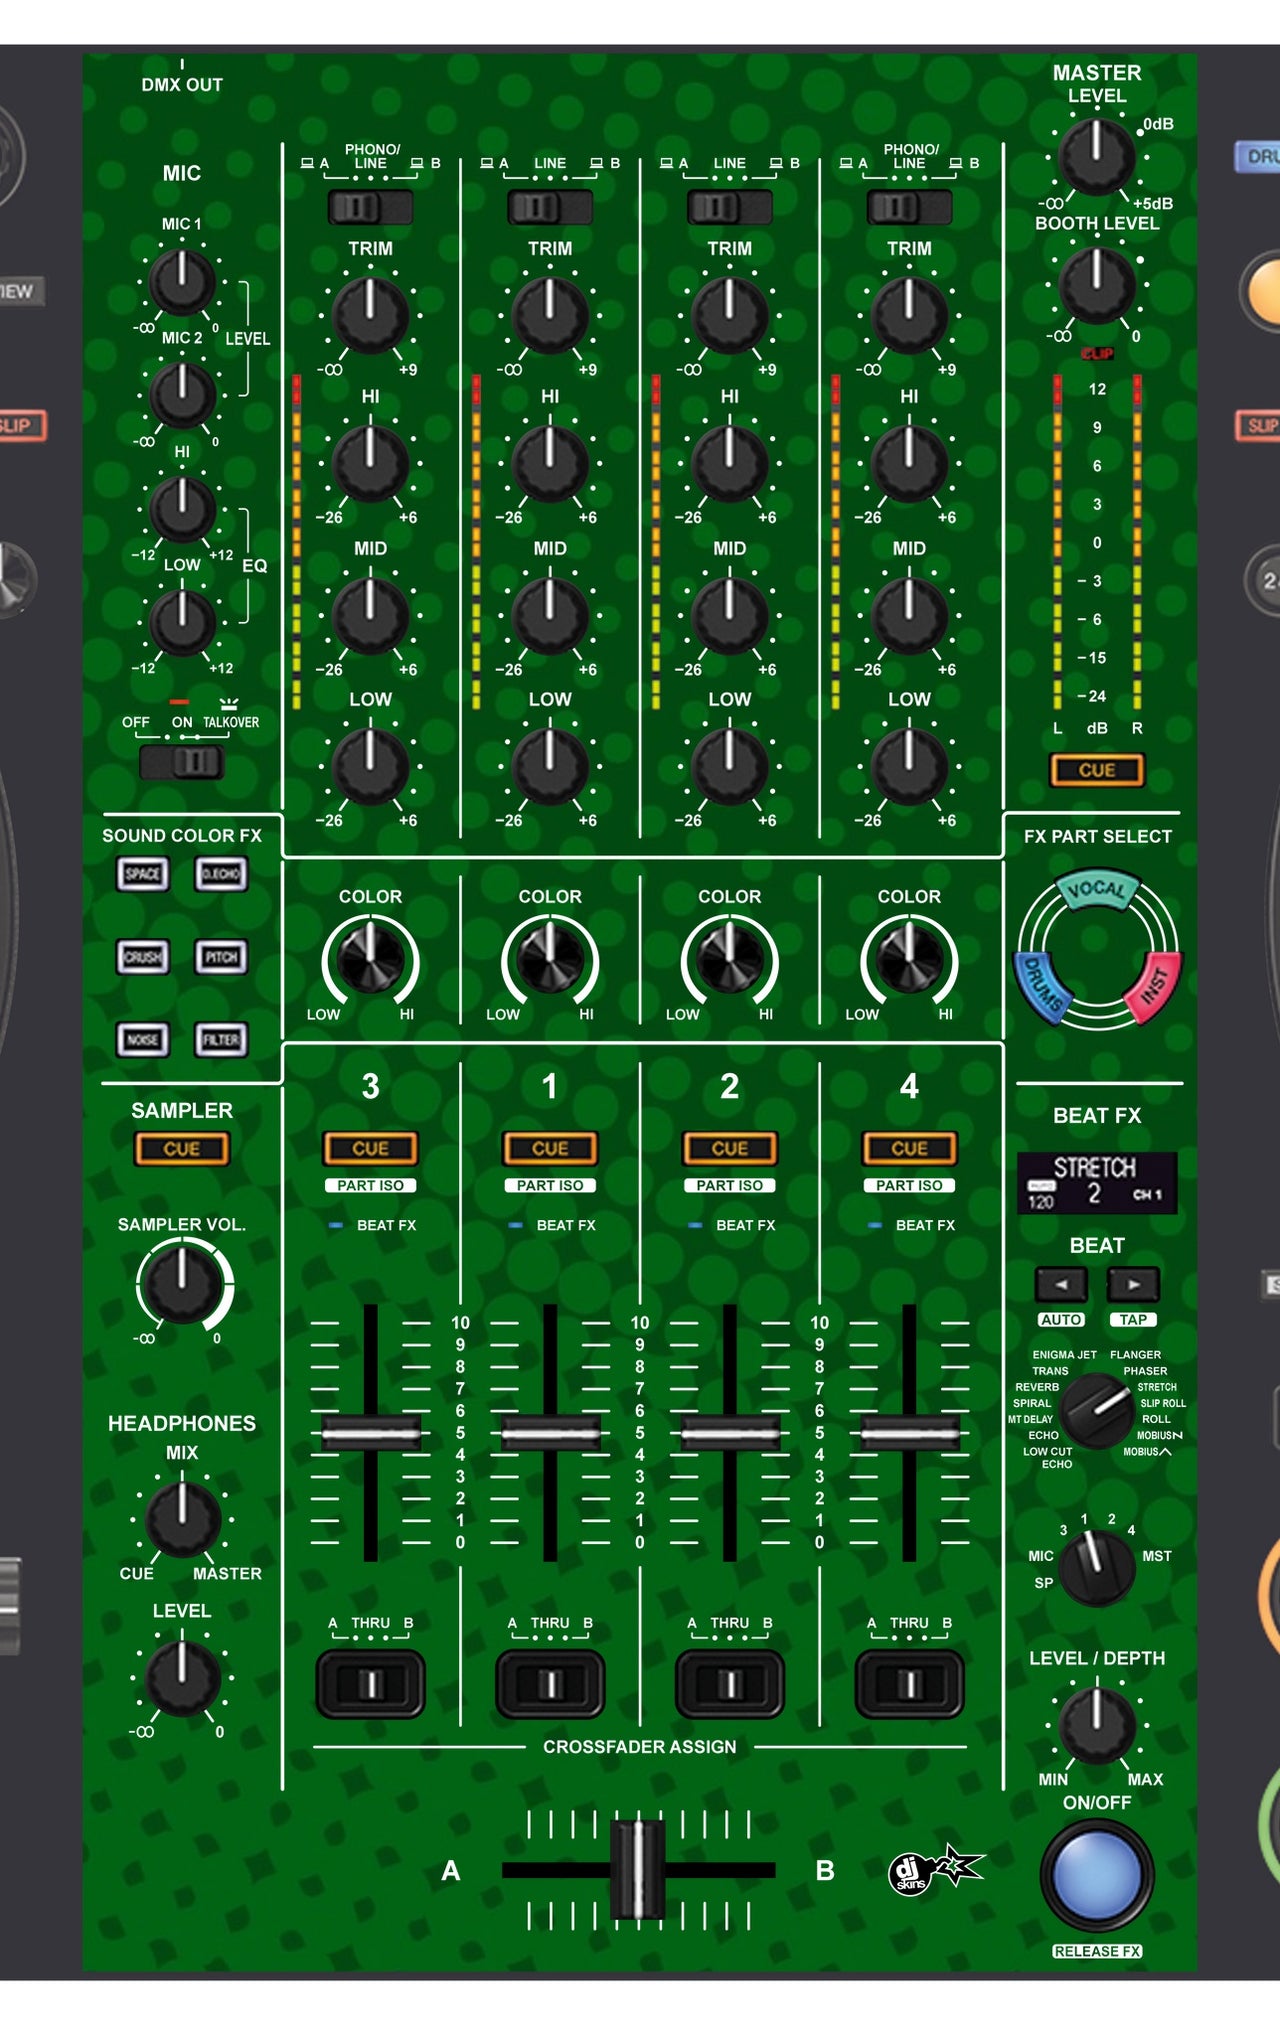Click channel 4 PHONO/LINE input selector switch
1280x2035 pixels.
[x=909, y=207]
